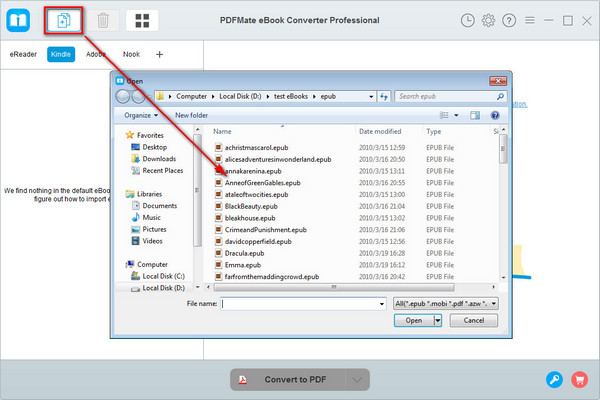Click the blue help icon in Open dialog
600x400 pixels.
point(495,115)
